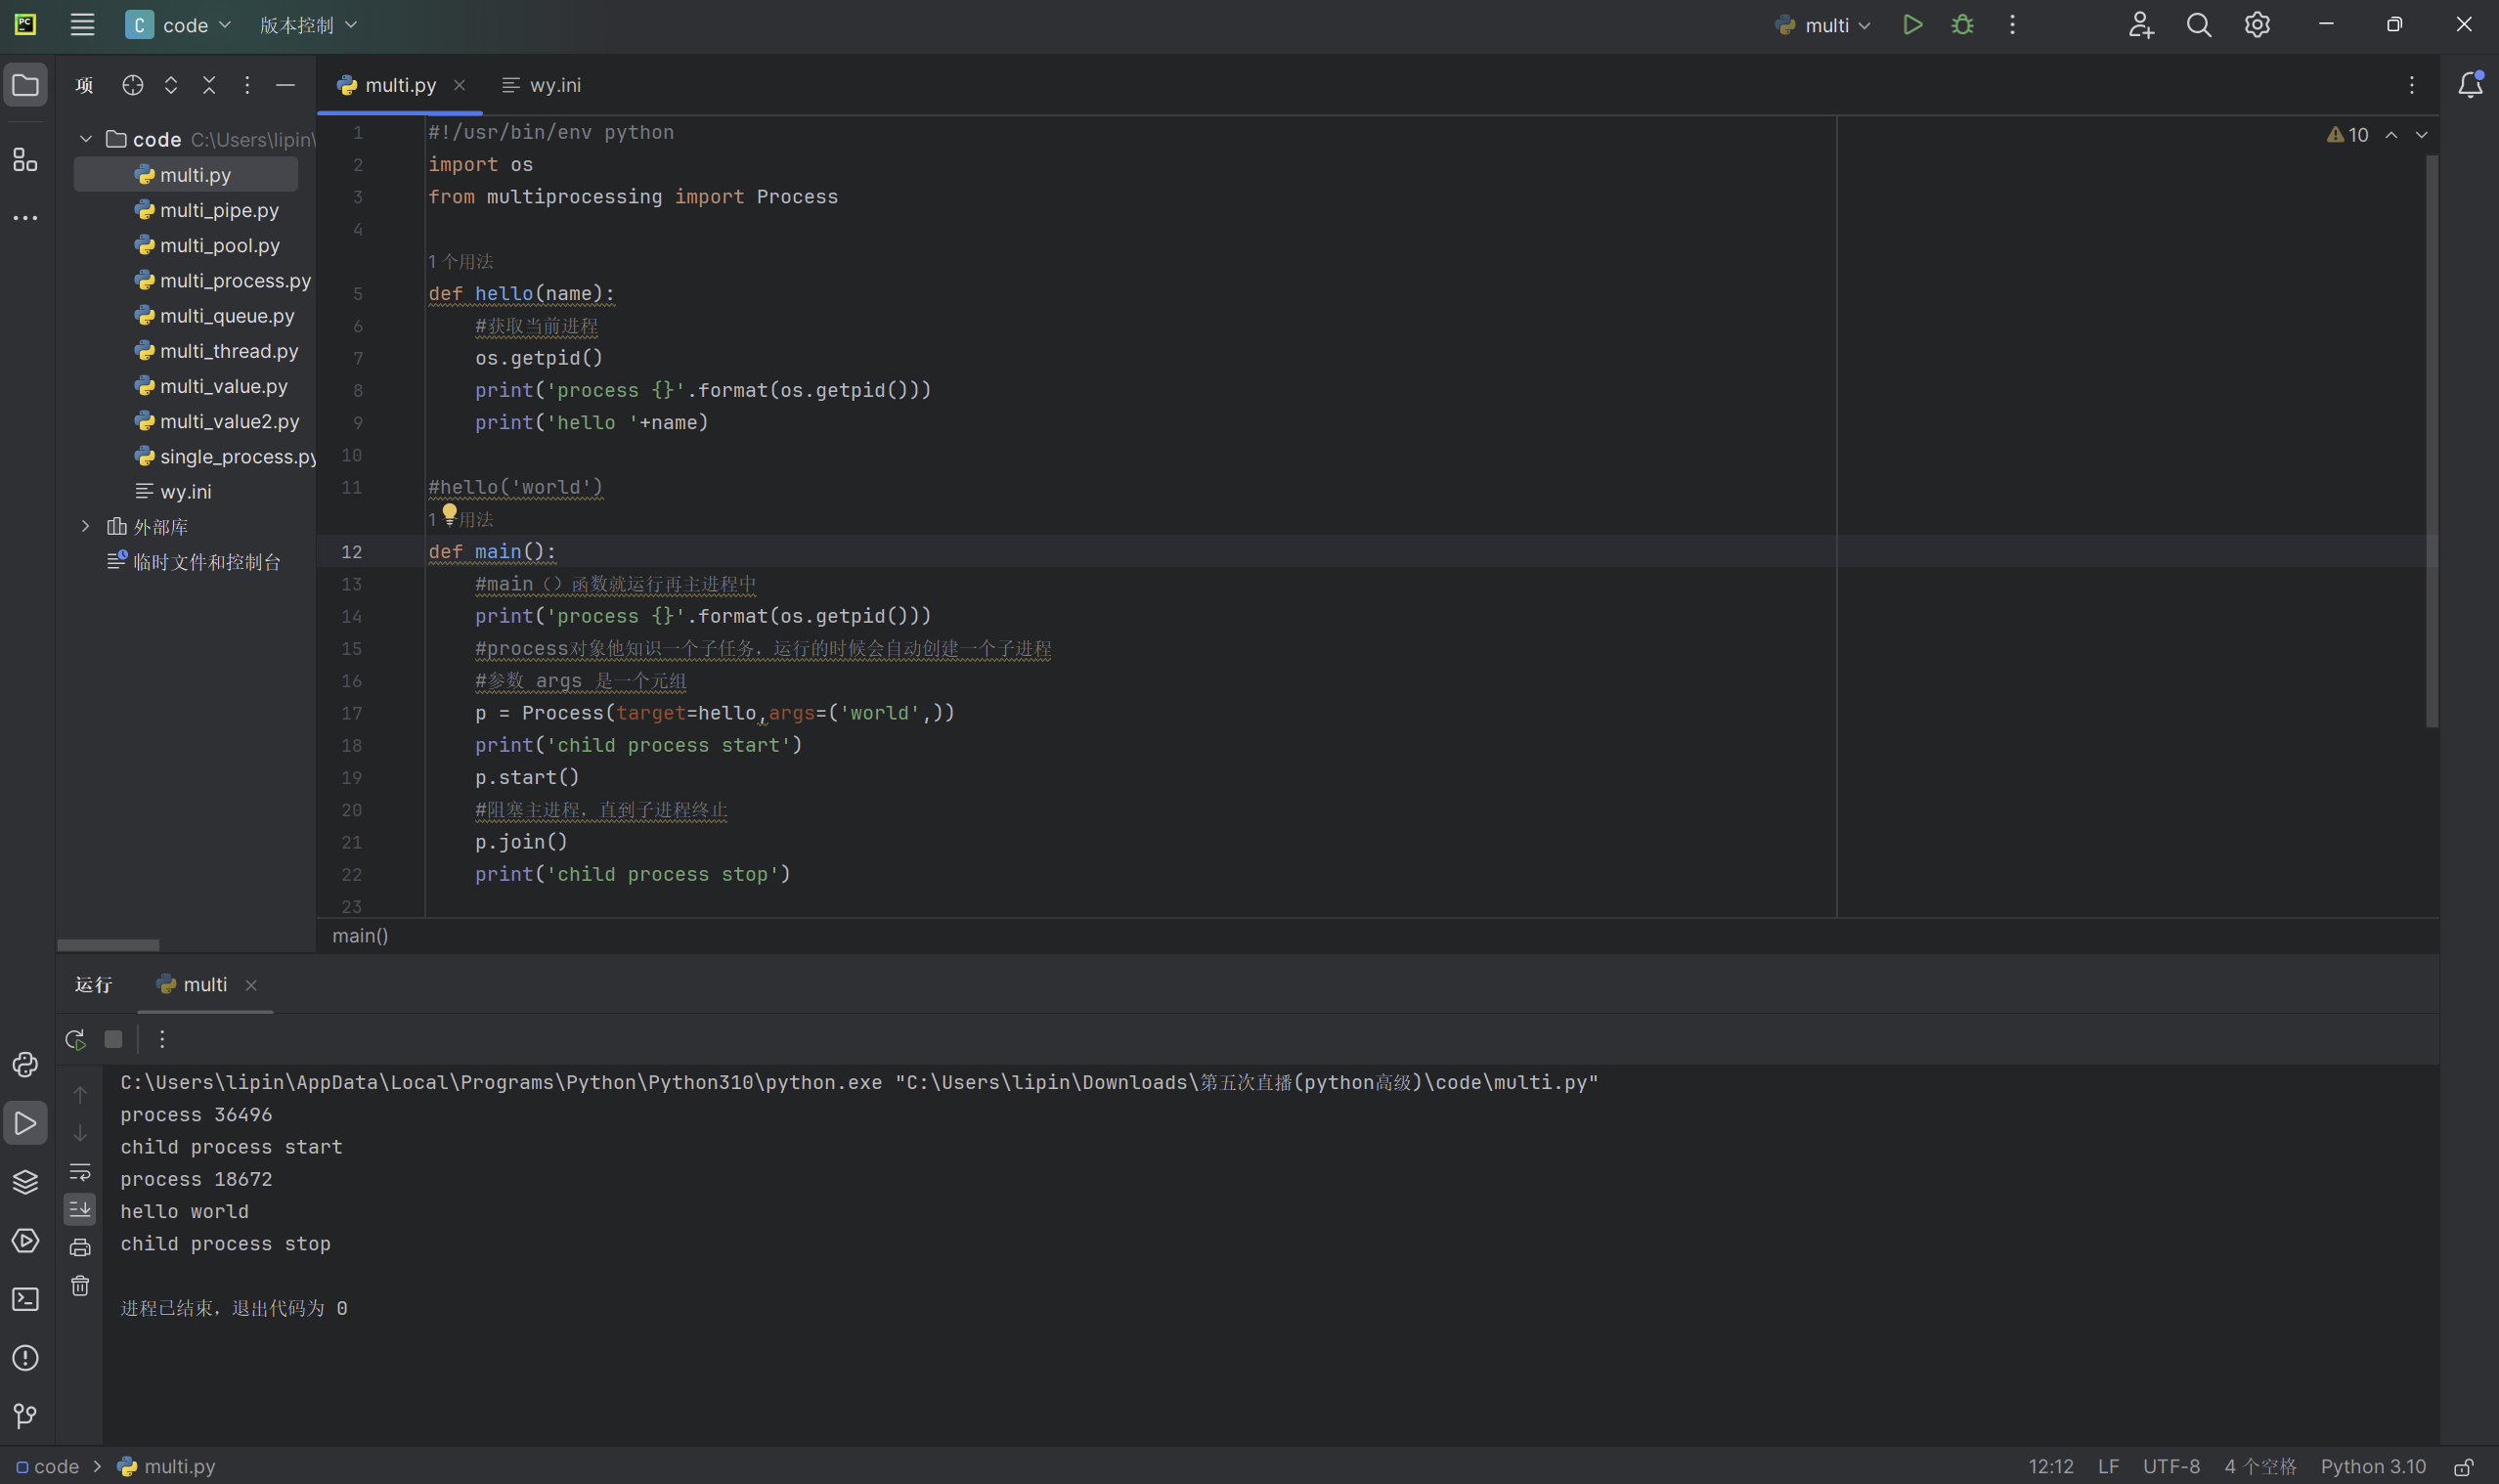The width and height of the screenshot is (2499, 1484).
Task: Open the Python Console tool window
Action: pos(25,1065)
